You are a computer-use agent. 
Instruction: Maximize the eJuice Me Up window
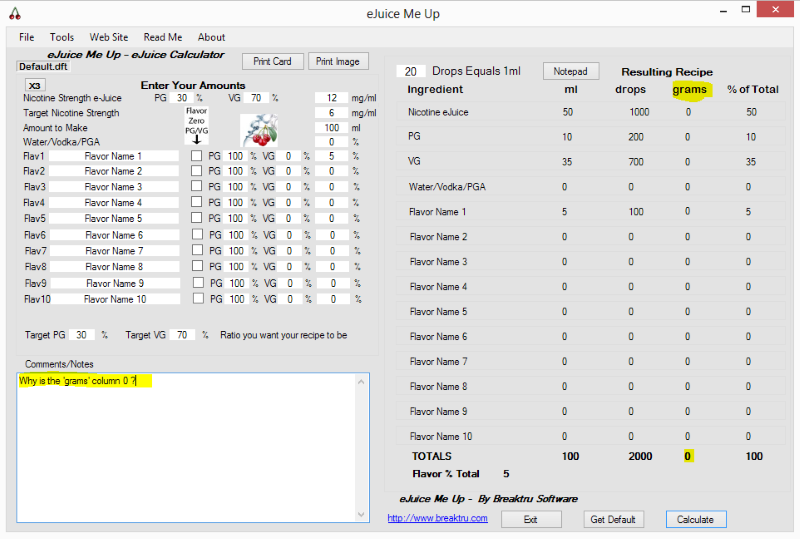(746, 10)
